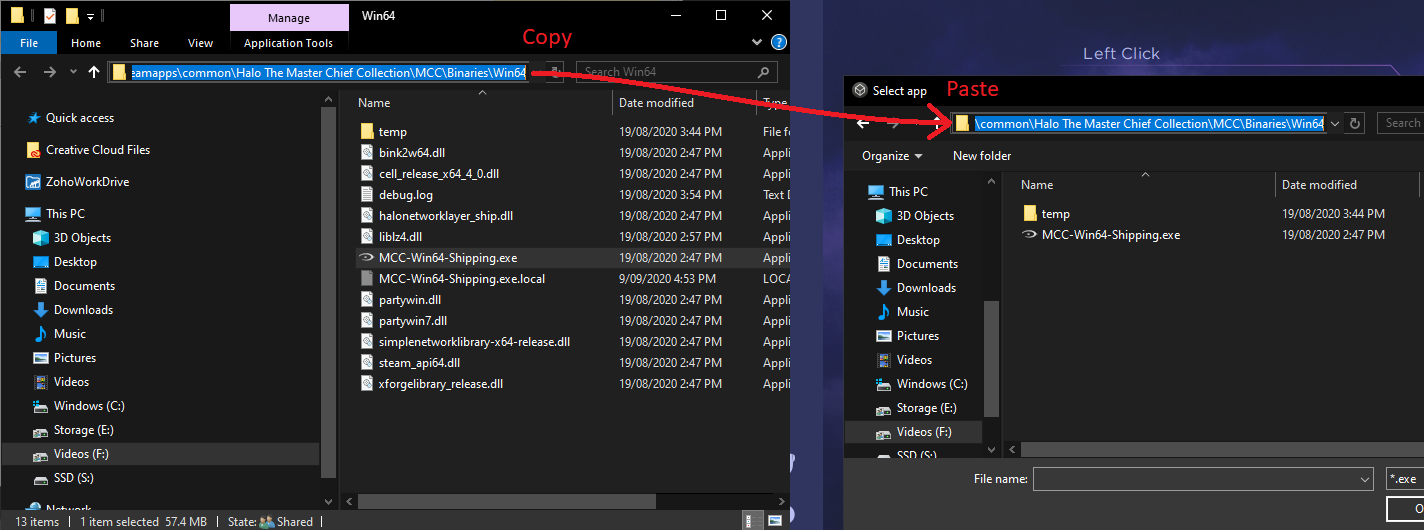Open recent locations dropdown in Explorer
This screenshot has width=1424, height=530.
73,72
